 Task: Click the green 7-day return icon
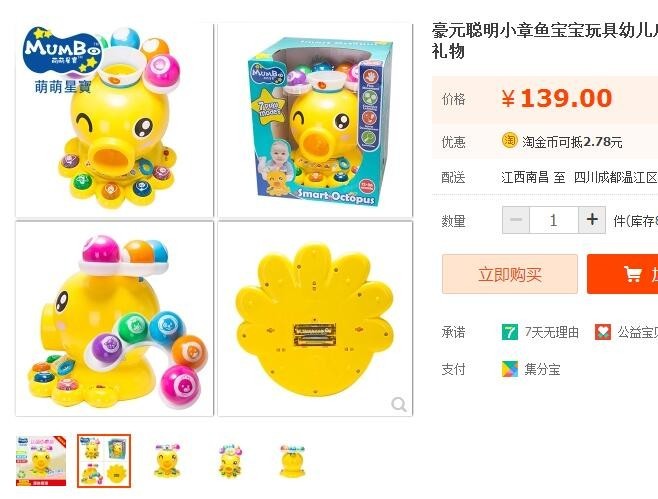(510, 332)
